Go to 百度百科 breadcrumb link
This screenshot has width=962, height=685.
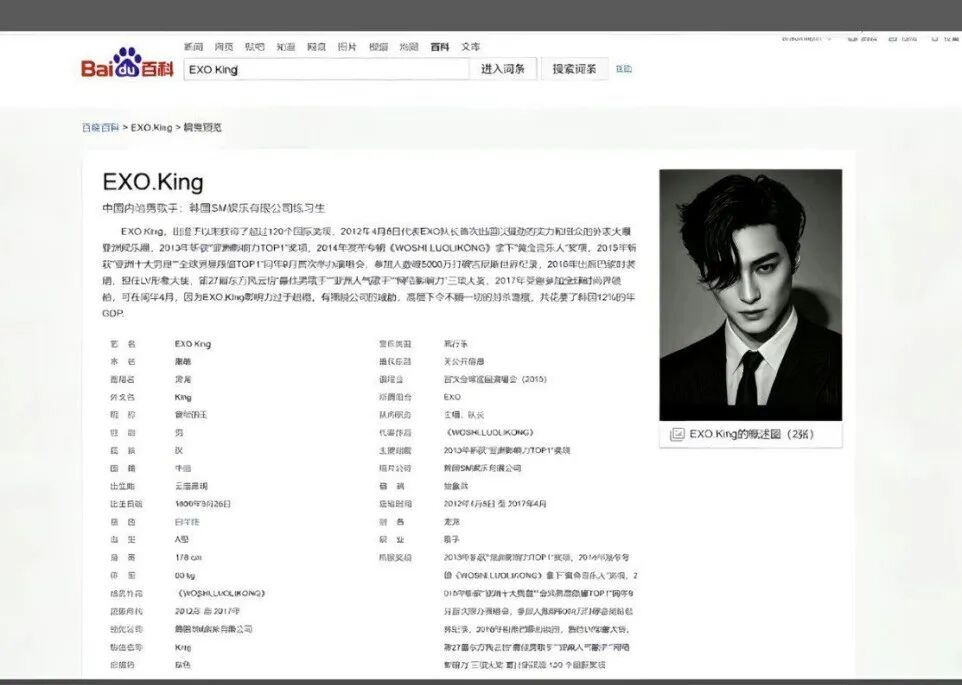tap(101, 128)
